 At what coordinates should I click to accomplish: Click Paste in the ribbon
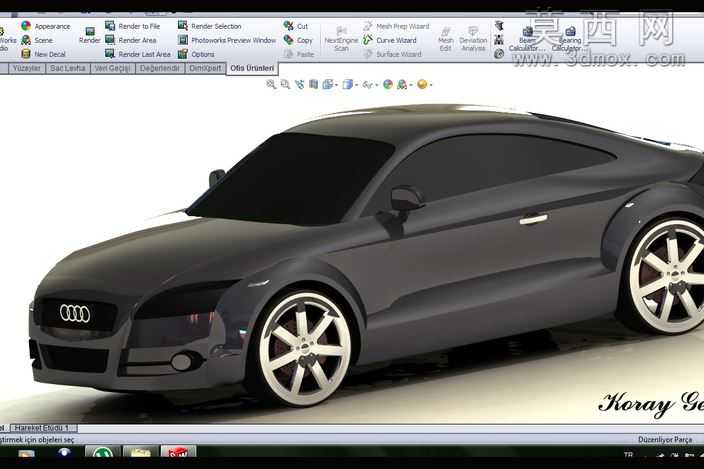[299, 54]
